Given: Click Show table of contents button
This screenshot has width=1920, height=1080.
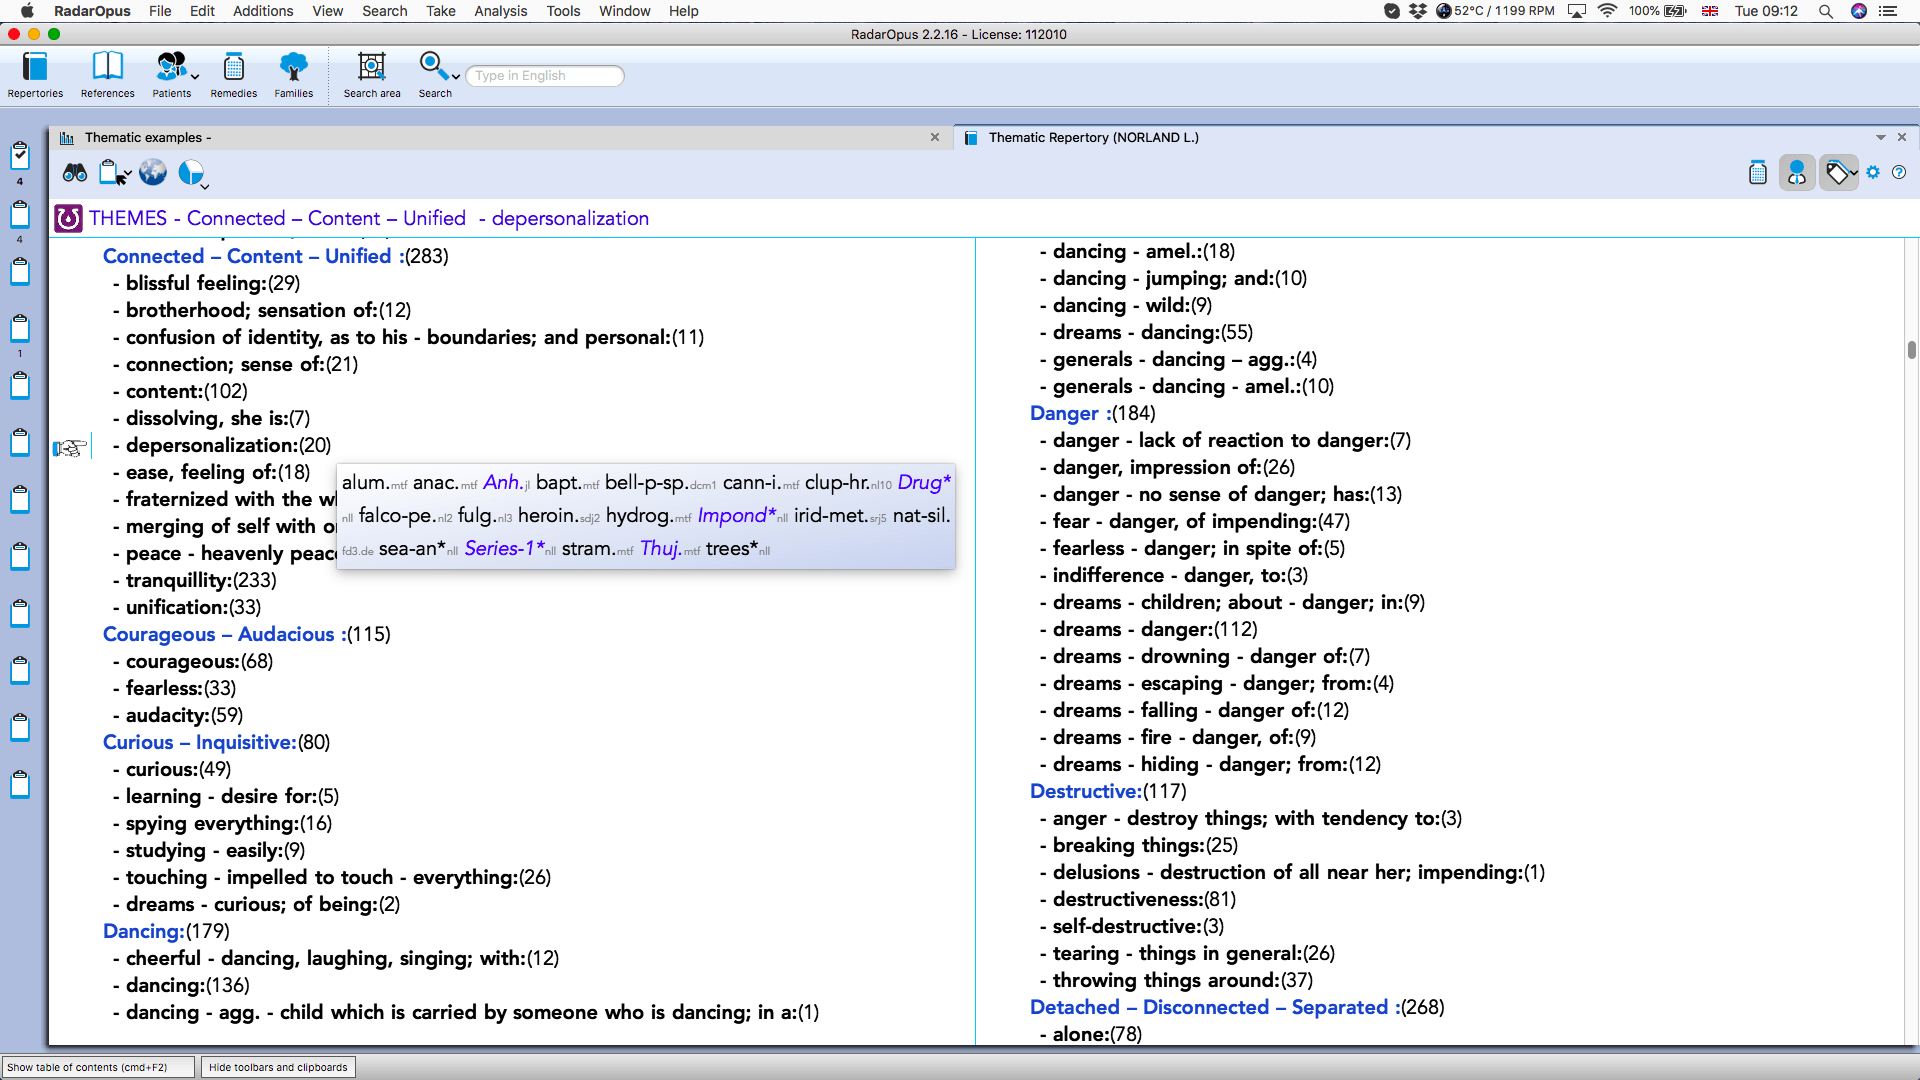Looking at the screenshot, I should coord(97,1067).
